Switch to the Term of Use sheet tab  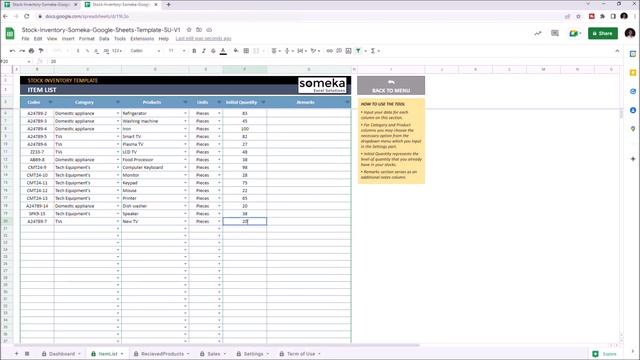300,354
